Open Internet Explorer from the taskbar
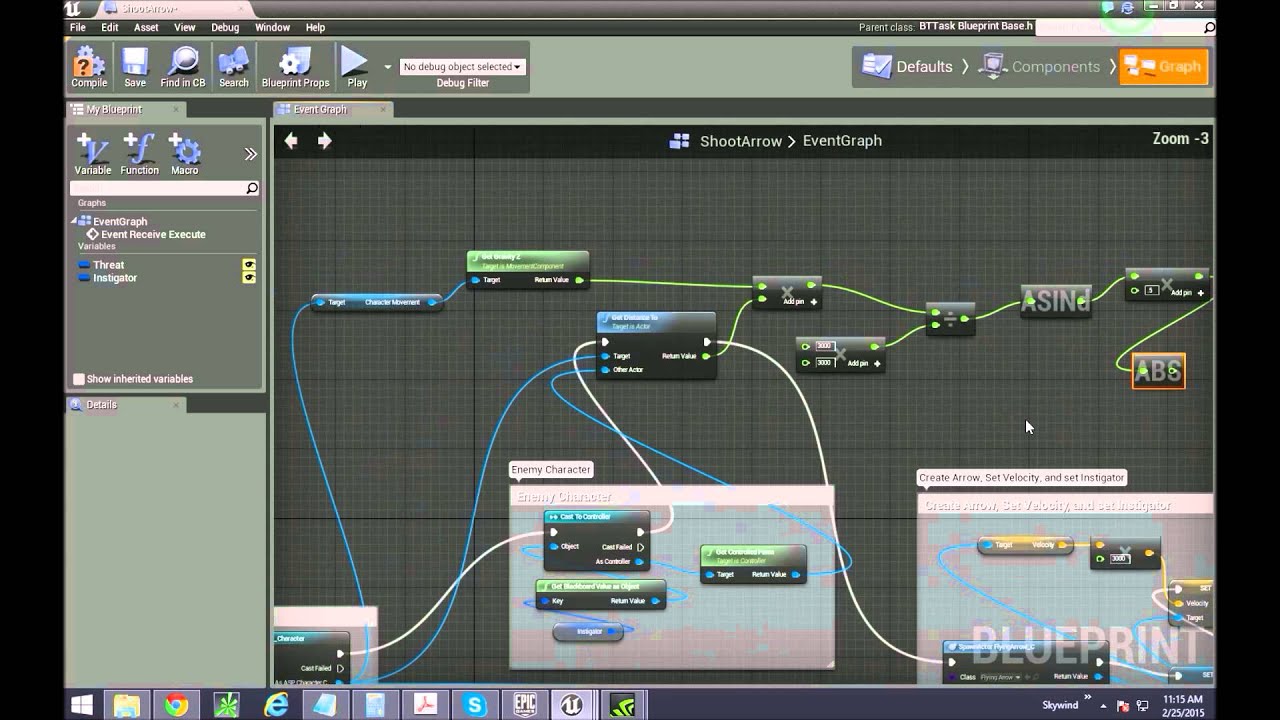 [x=276, y=705]
